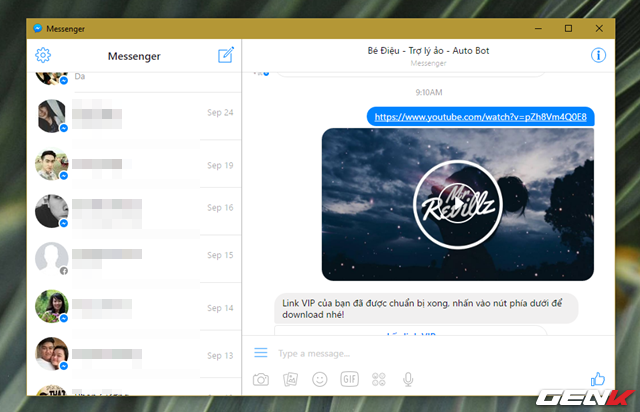Attach a photo from gallery
The width and height of the screenshot is (640, 412).
(290, 379)
